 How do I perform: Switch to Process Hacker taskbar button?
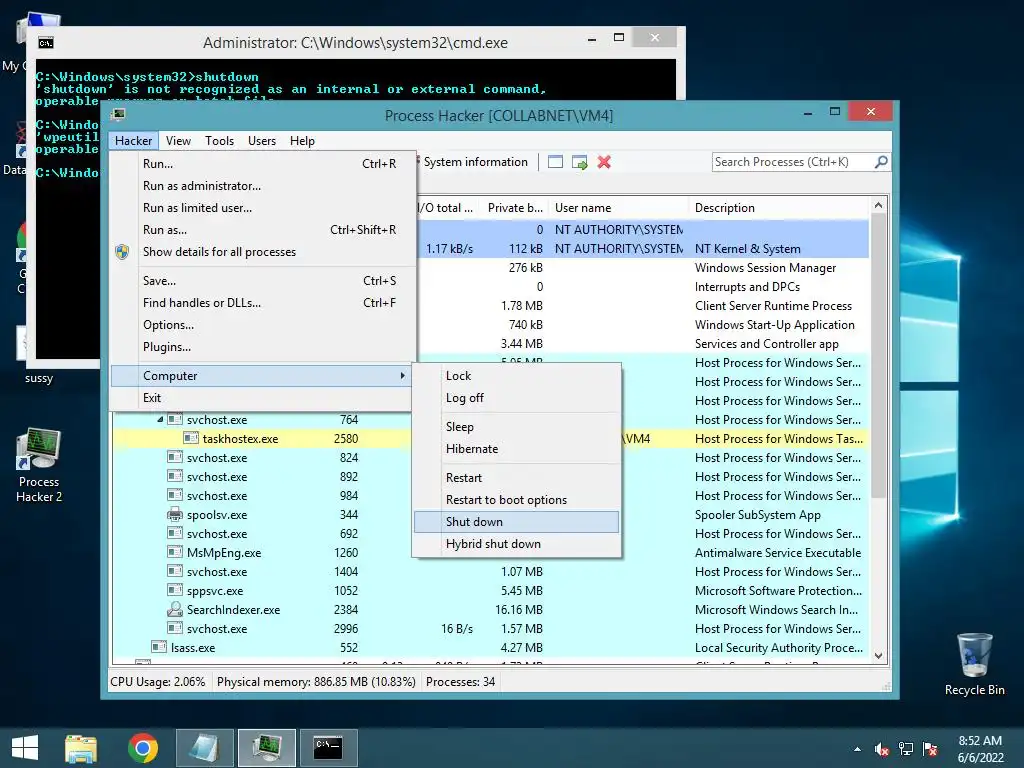[266, 748]
